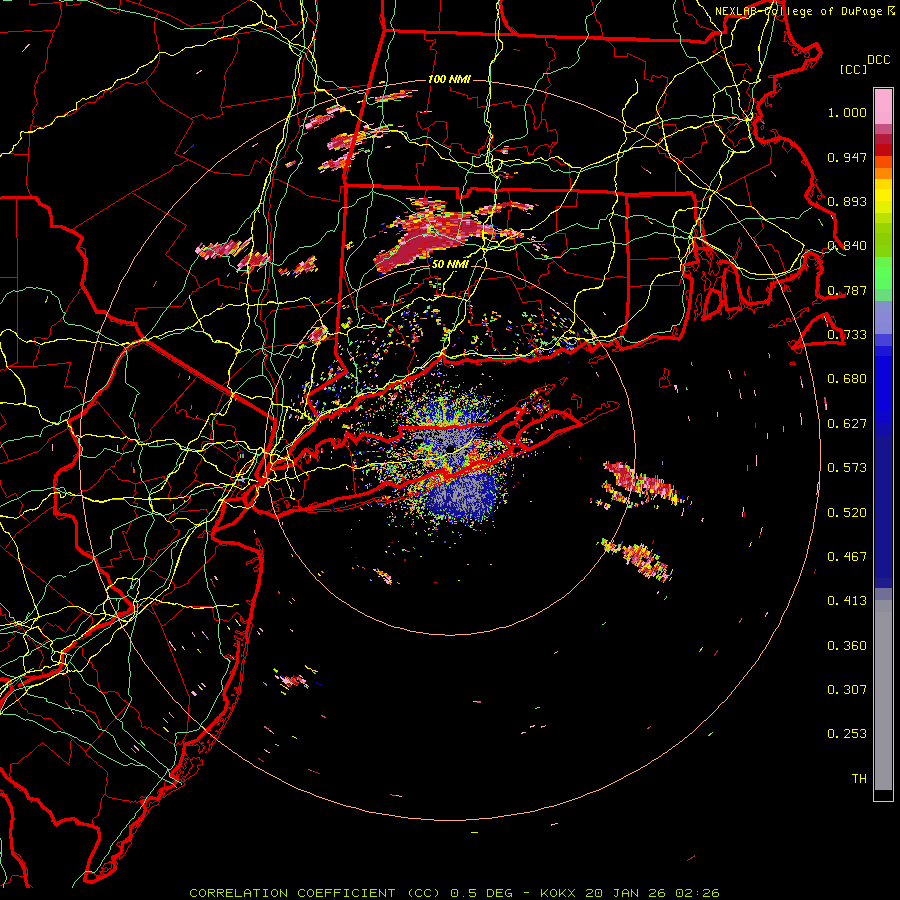Click the blue-gray clutter blob south of Long Island

pos(463,496)
